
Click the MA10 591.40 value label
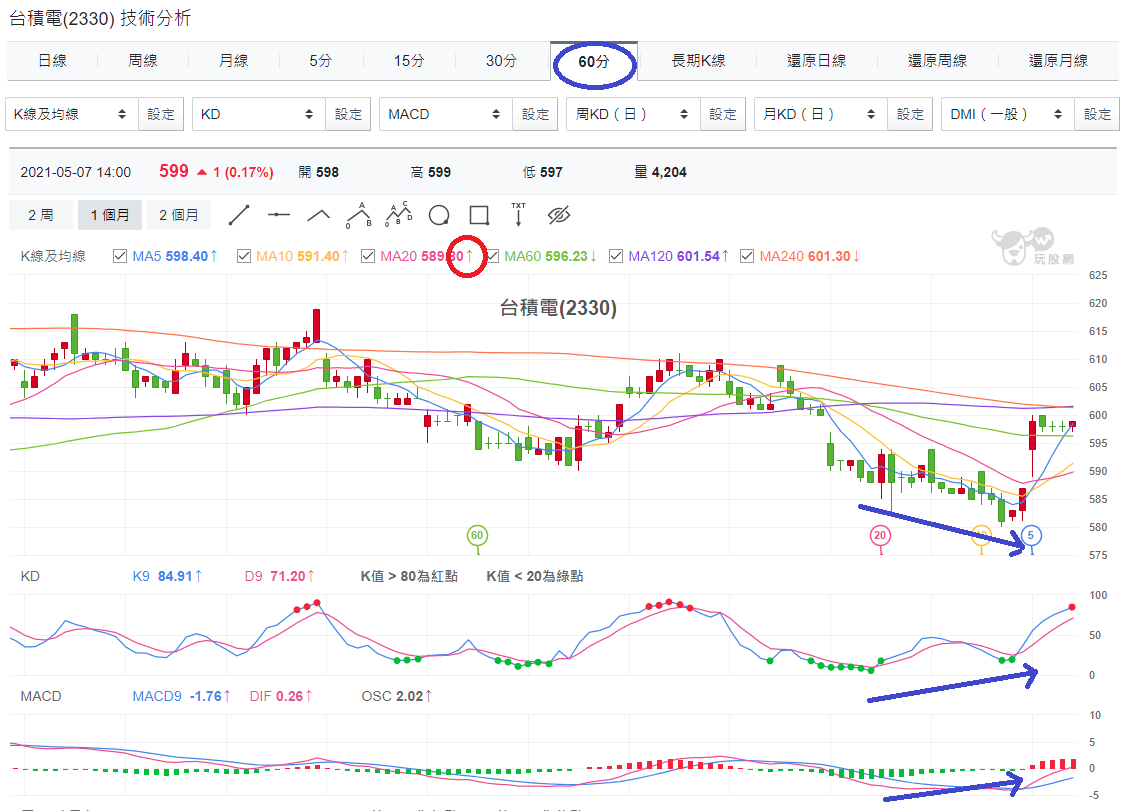(302, 256)
